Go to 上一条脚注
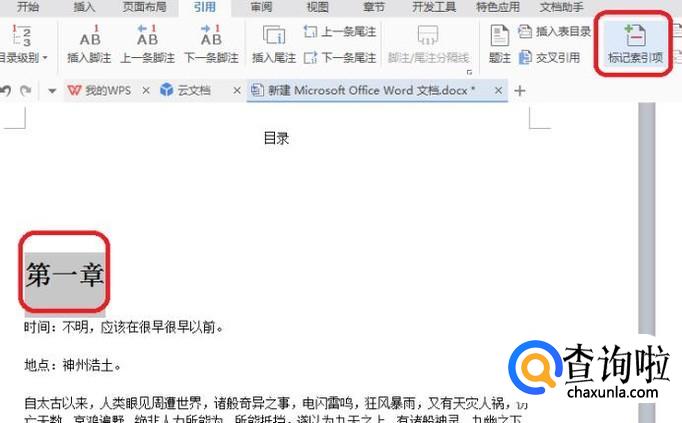Image resolution: width=682 pixels, height=423 pixels. point(147,44)
